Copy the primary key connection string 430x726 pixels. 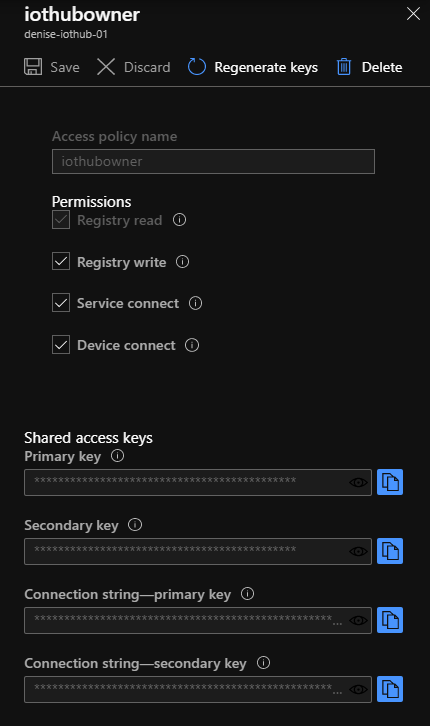tap(390, 620)
